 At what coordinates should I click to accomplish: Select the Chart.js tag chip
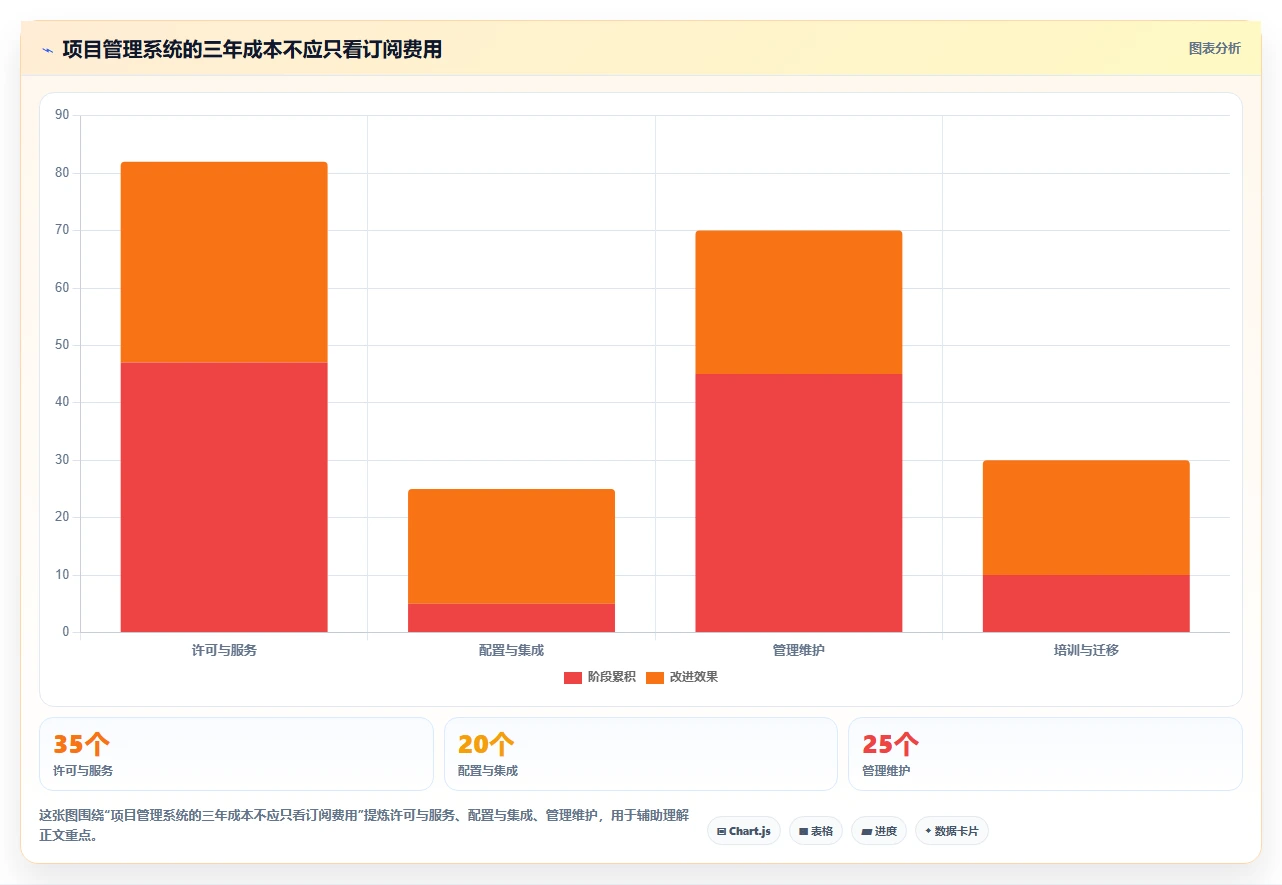(x=744, y=831)
